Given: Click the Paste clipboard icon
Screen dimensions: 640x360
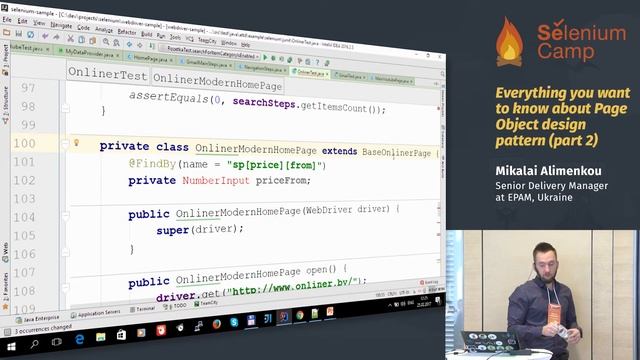Looking at the screenshot, I should pos(93,41).
